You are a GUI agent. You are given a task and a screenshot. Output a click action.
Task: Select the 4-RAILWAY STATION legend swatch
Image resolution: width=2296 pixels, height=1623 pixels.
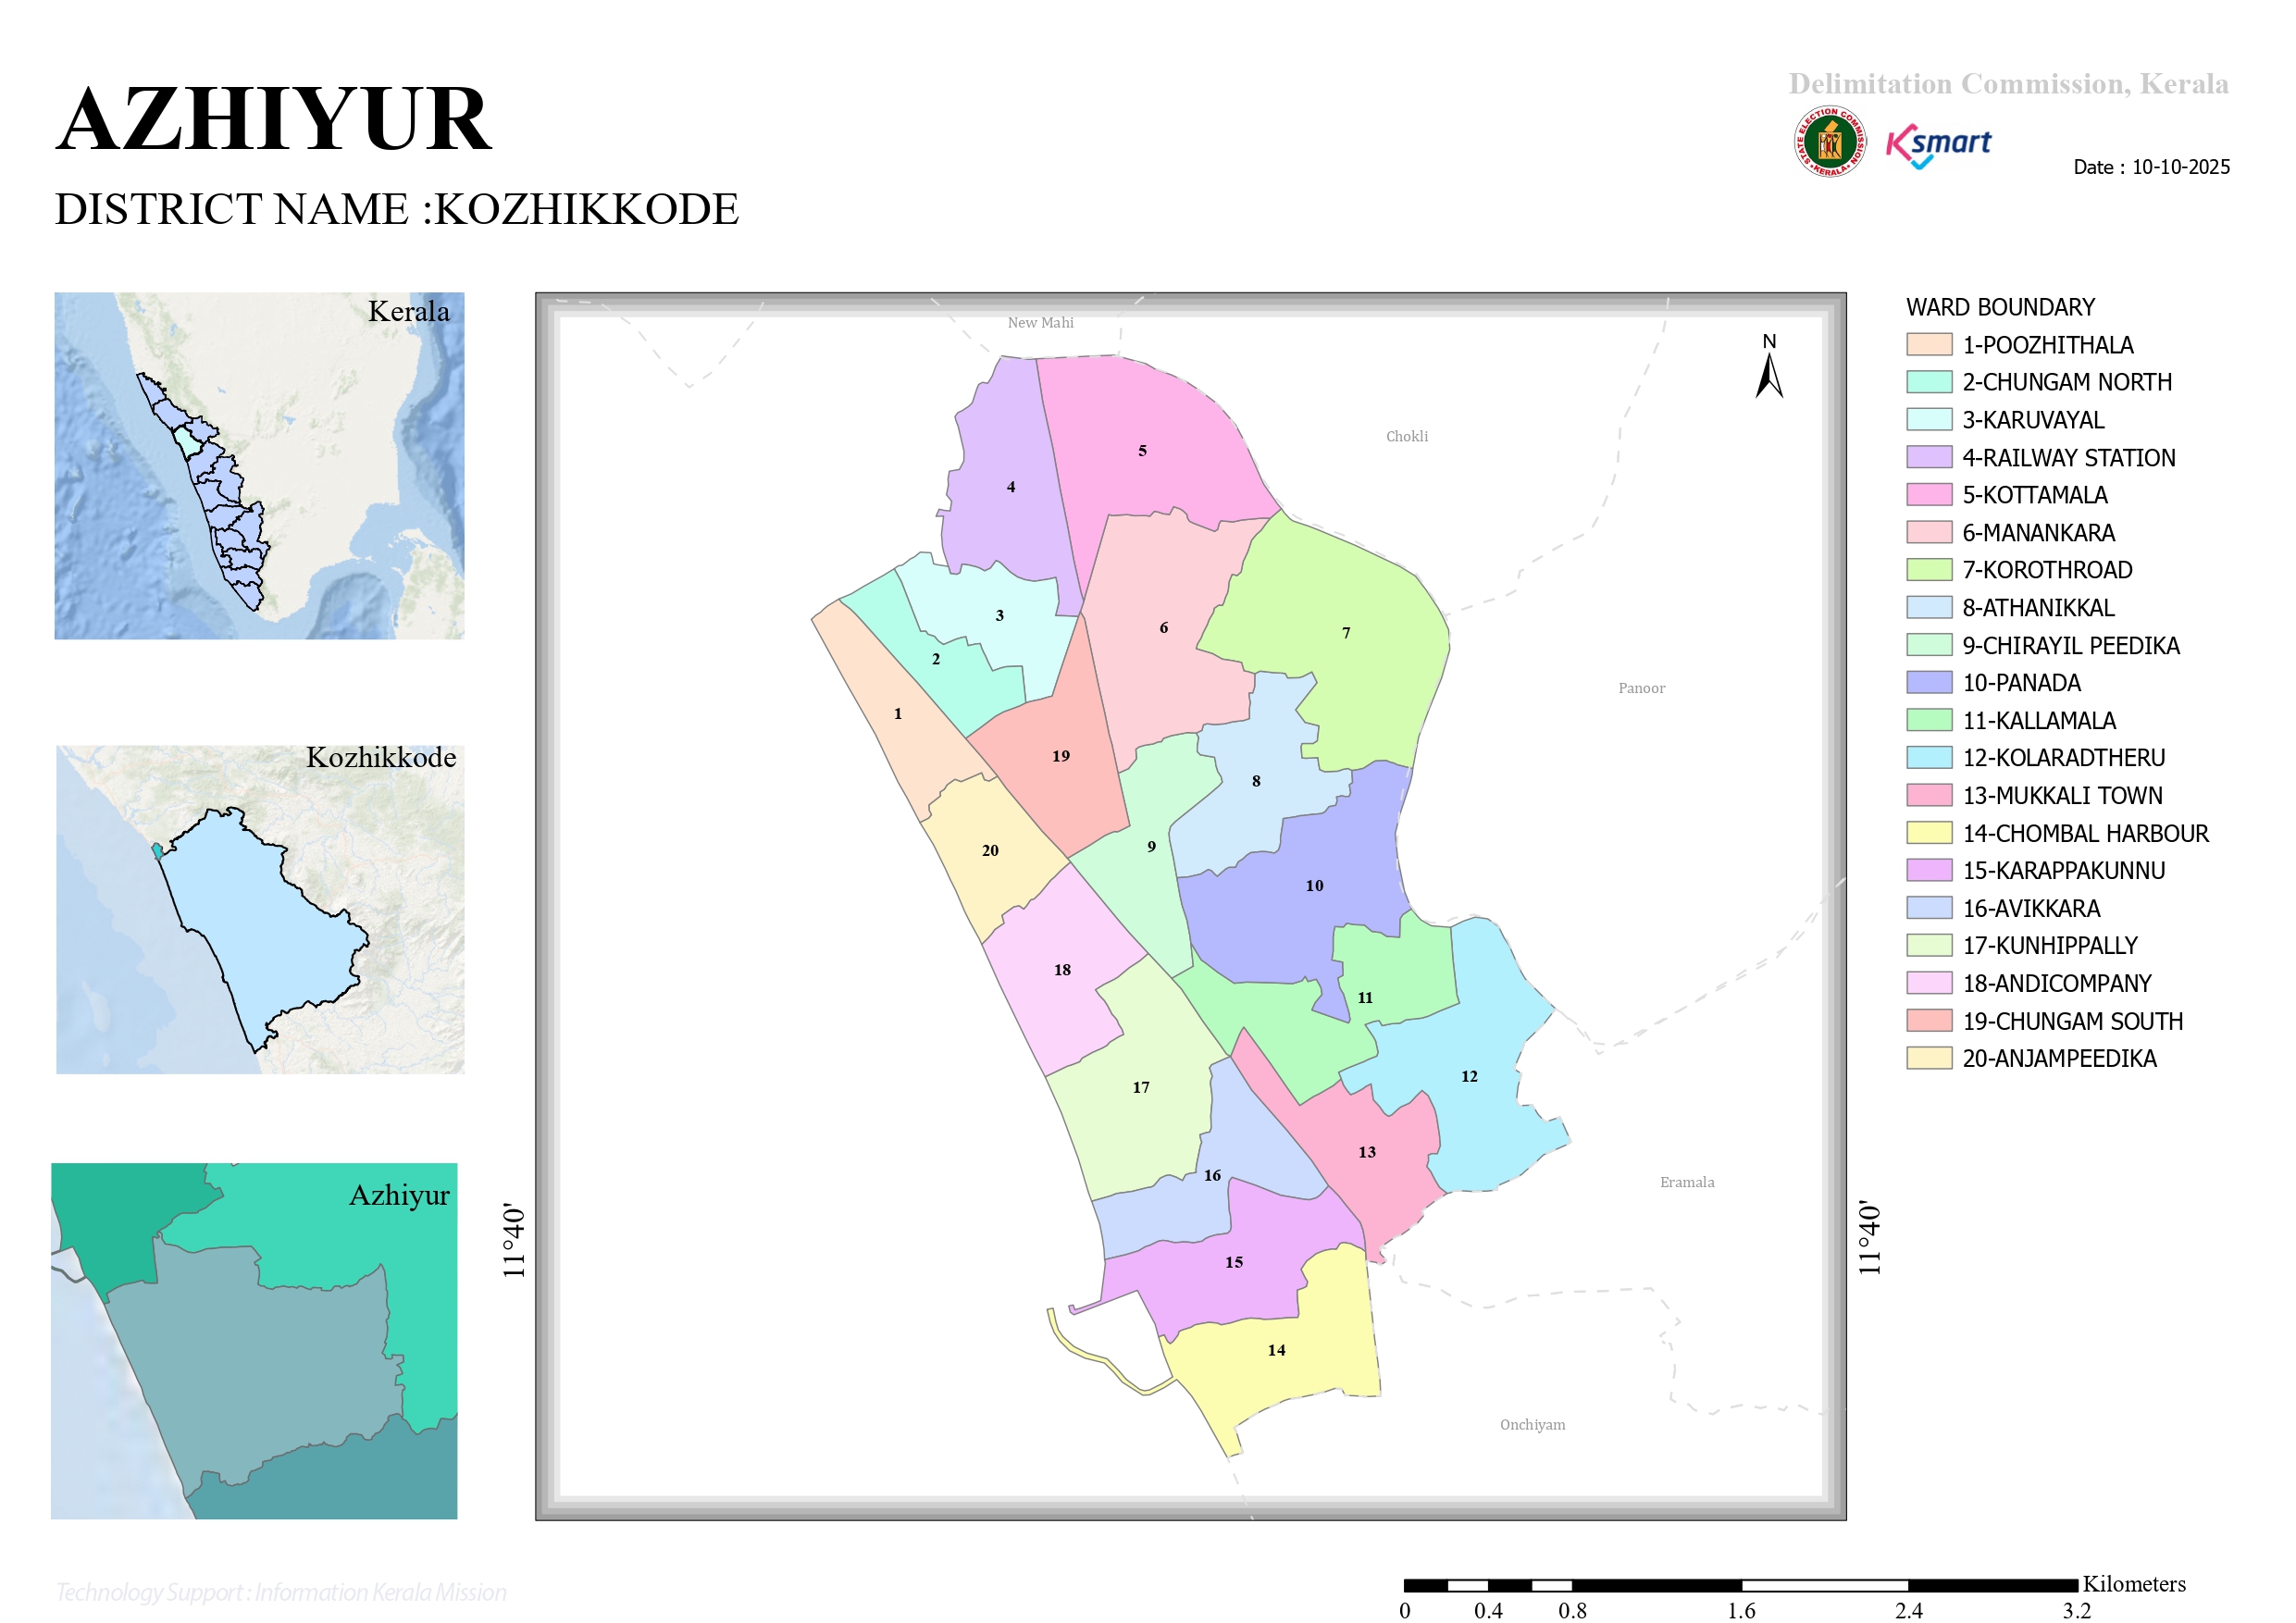pyautogui.click(x=1929, y=457)
